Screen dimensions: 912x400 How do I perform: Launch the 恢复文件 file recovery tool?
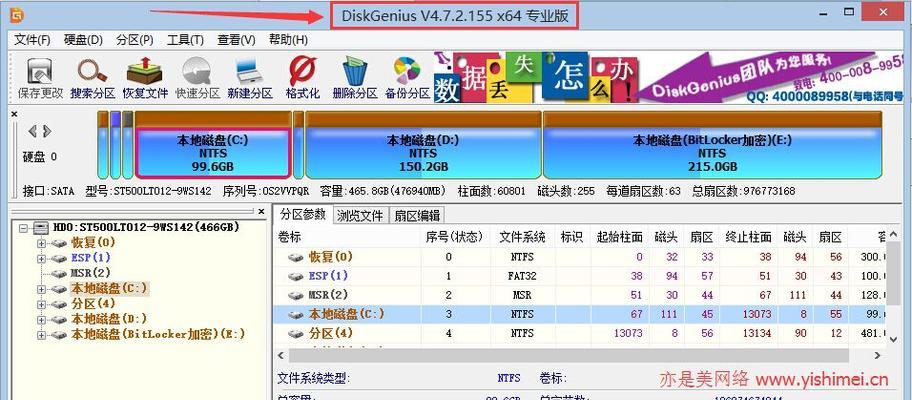pos(145,78)
